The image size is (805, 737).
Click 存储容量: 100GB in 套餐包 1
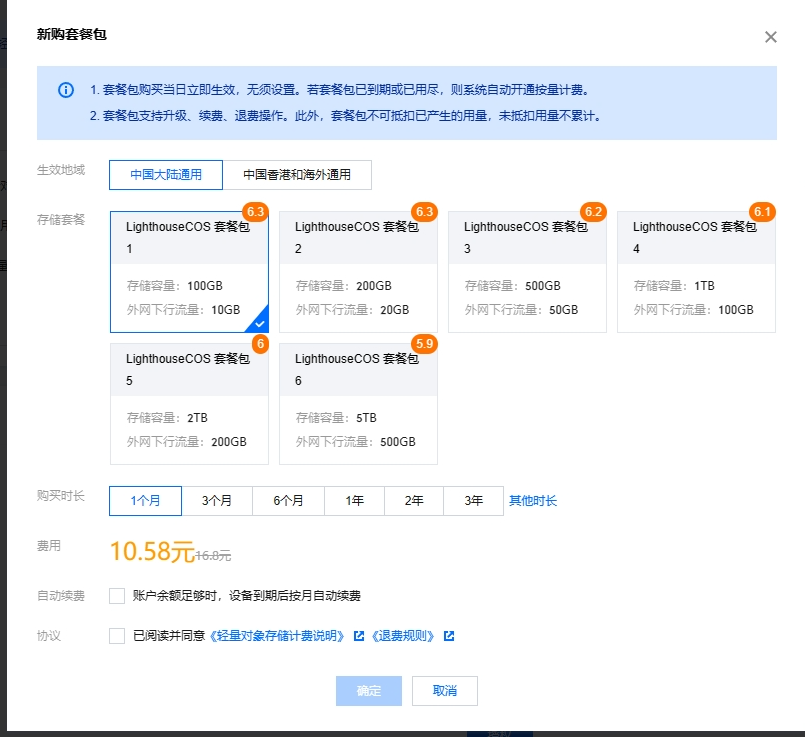click(x=175, y=286)
